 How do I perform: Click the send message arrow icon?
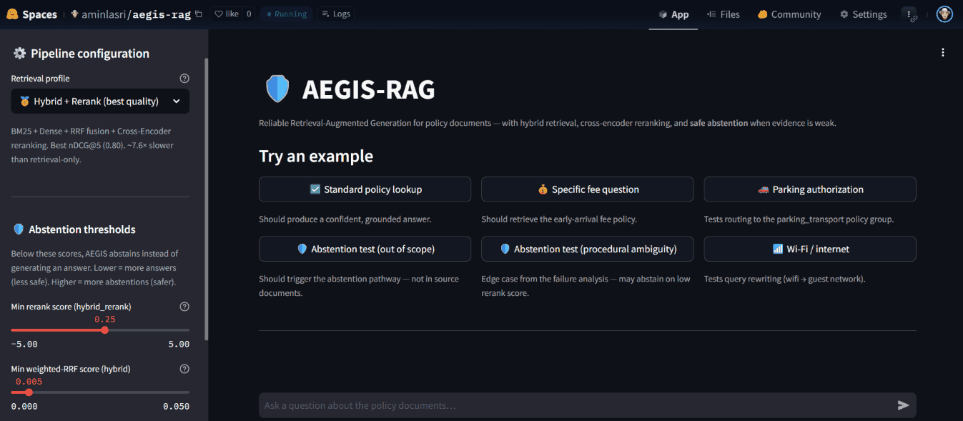click(903, 405)
